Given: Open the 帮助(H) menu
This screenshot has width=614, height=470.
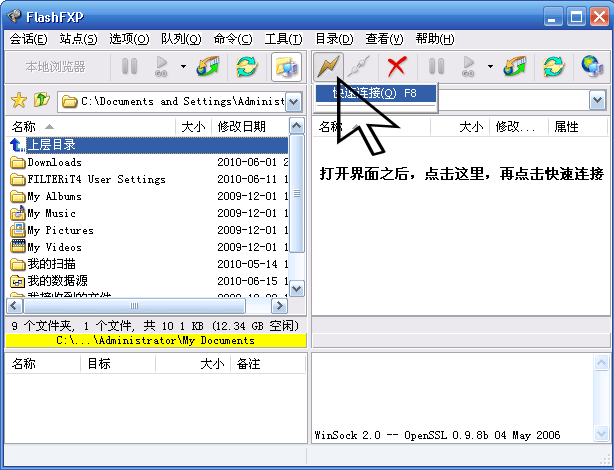Looking at the screenshot, I should point(435,39).
